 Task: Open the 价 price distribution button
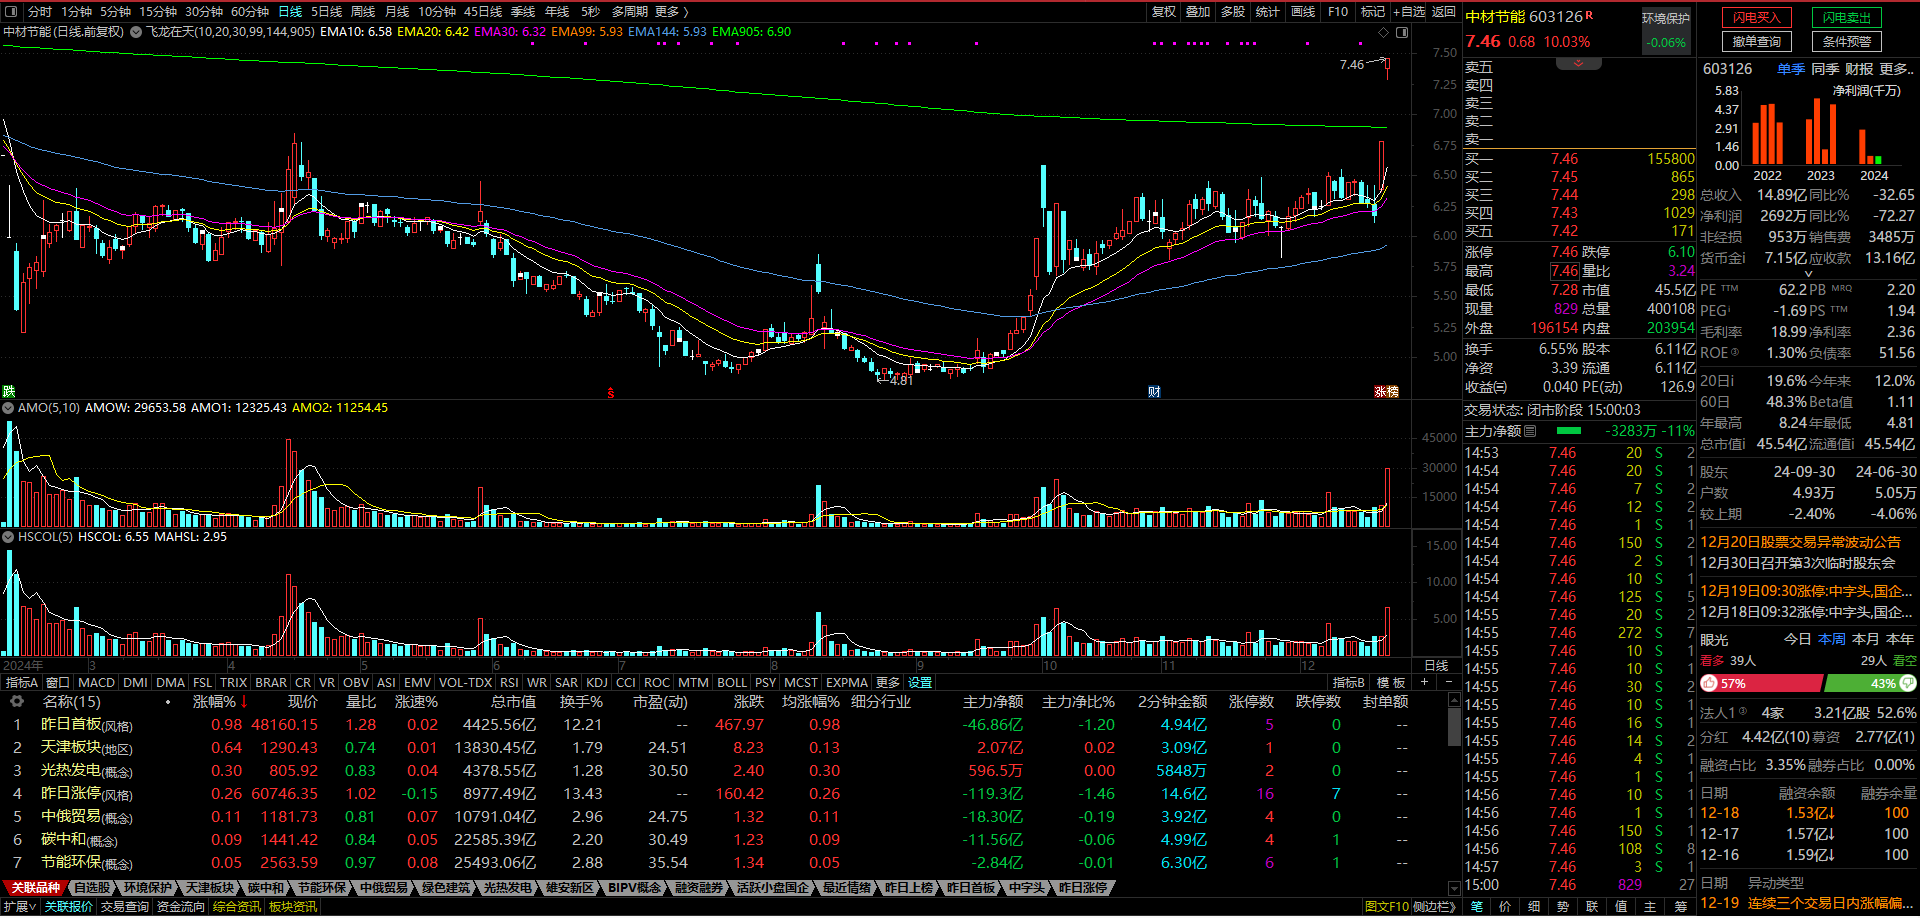pyautogui.click(x=1505, y=907)
